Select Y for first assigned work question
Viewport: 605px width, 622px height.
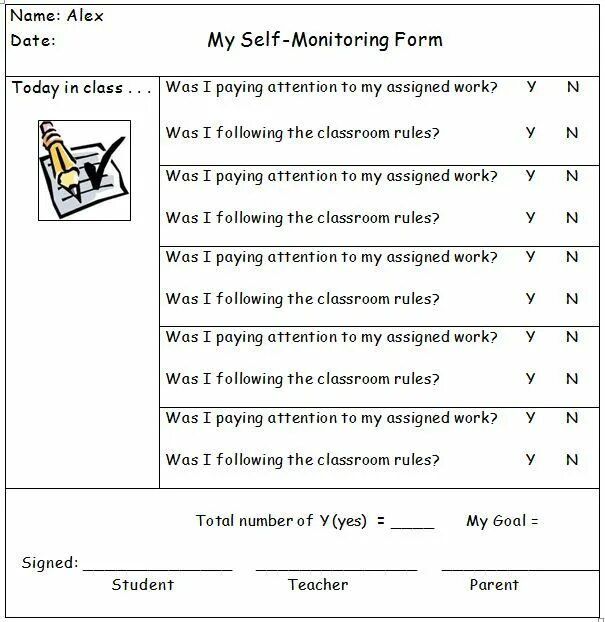point(531,86)
